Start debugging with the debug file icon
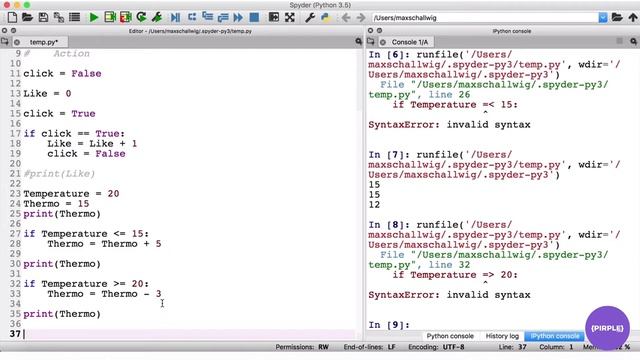 pyautogui.click(x=176, y=17)
